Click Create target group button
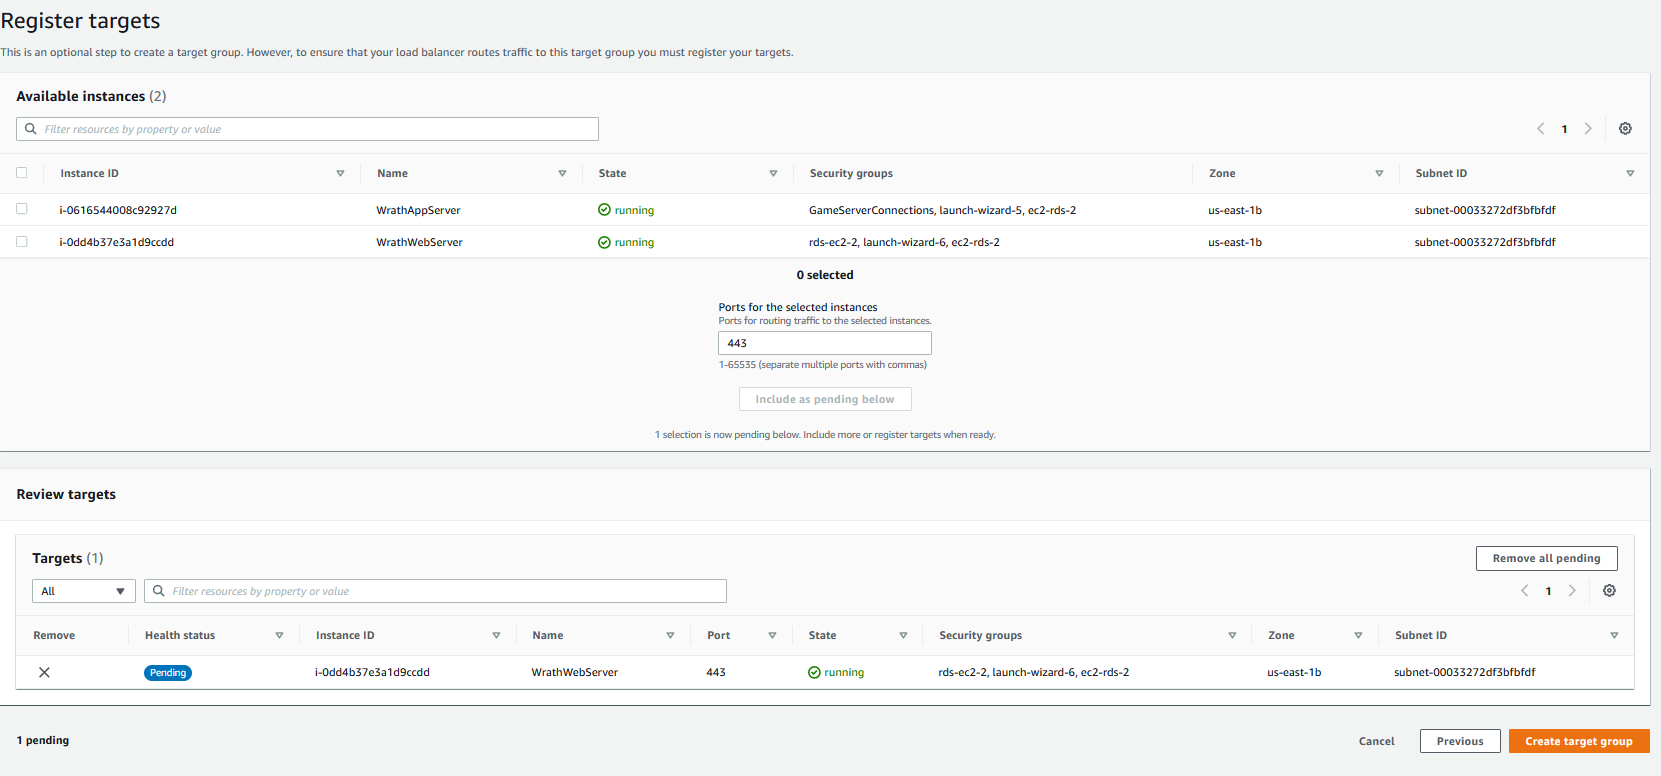The width and height of the screenshot is (1661, 776). pos(1578,741)
